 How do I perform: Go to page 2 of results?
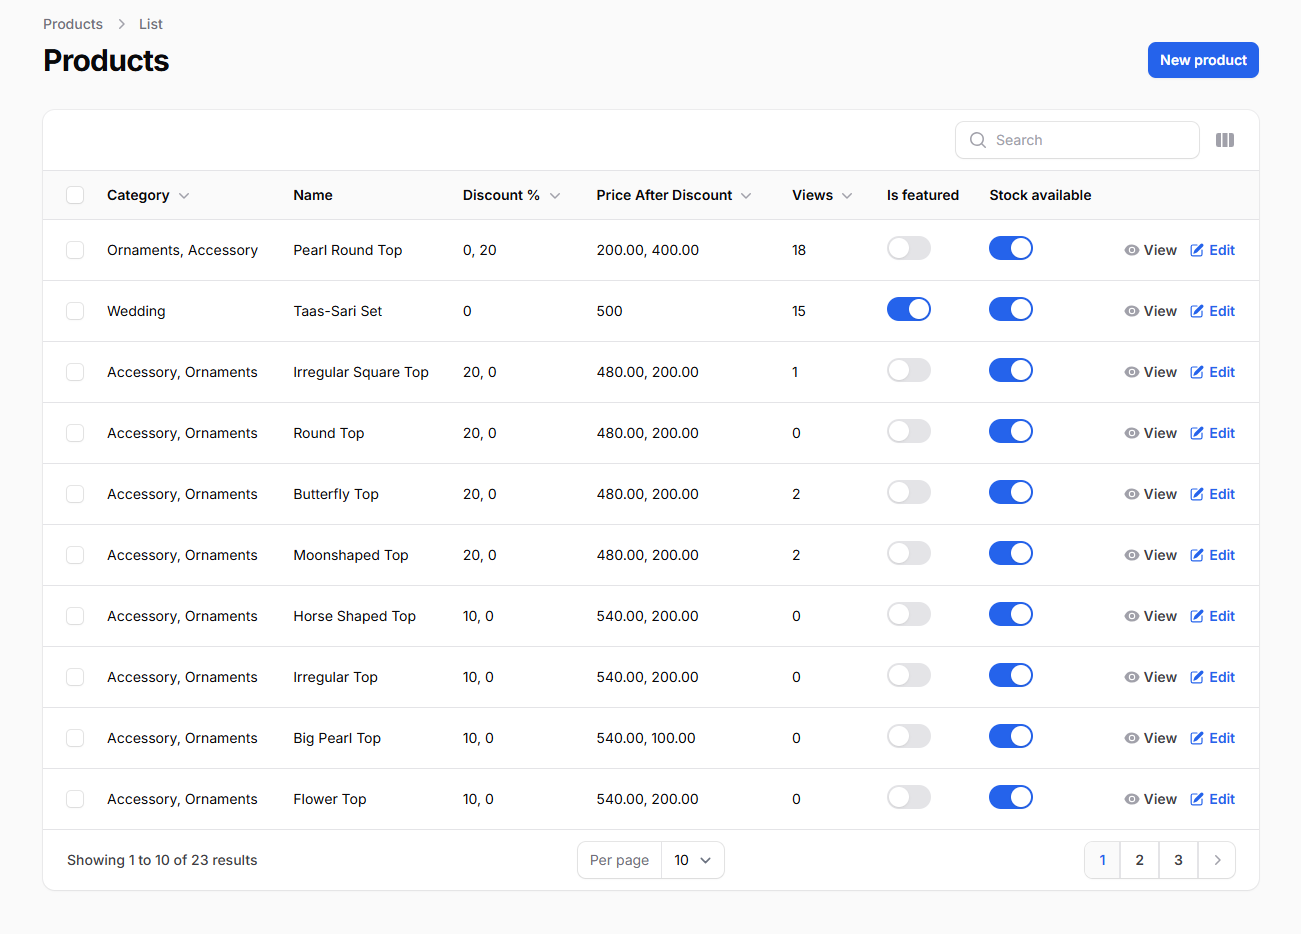[x=1139, y=860]
